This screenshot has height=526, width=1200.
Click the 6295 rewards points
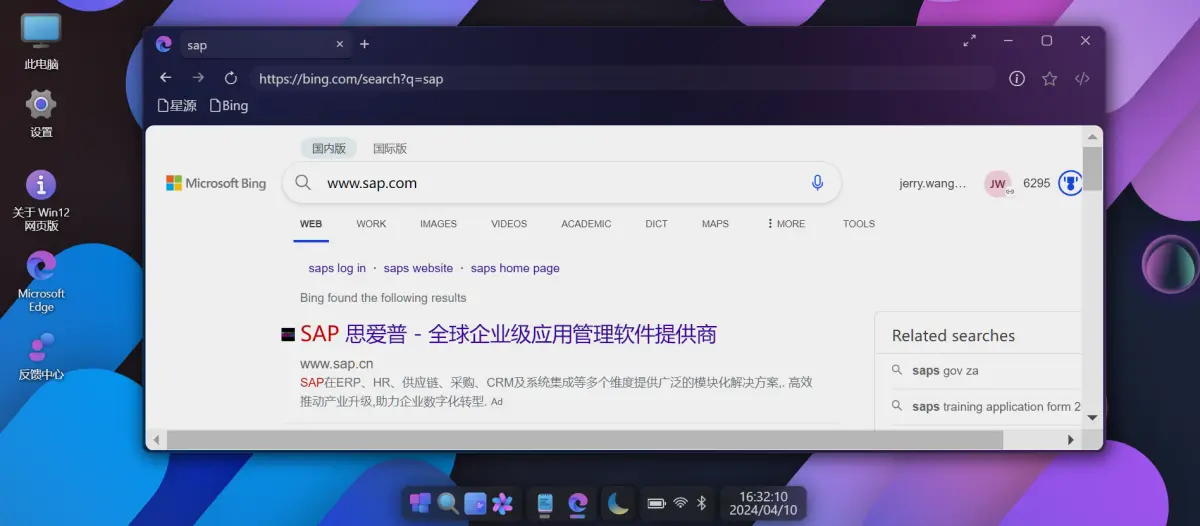pos(1037,183)
